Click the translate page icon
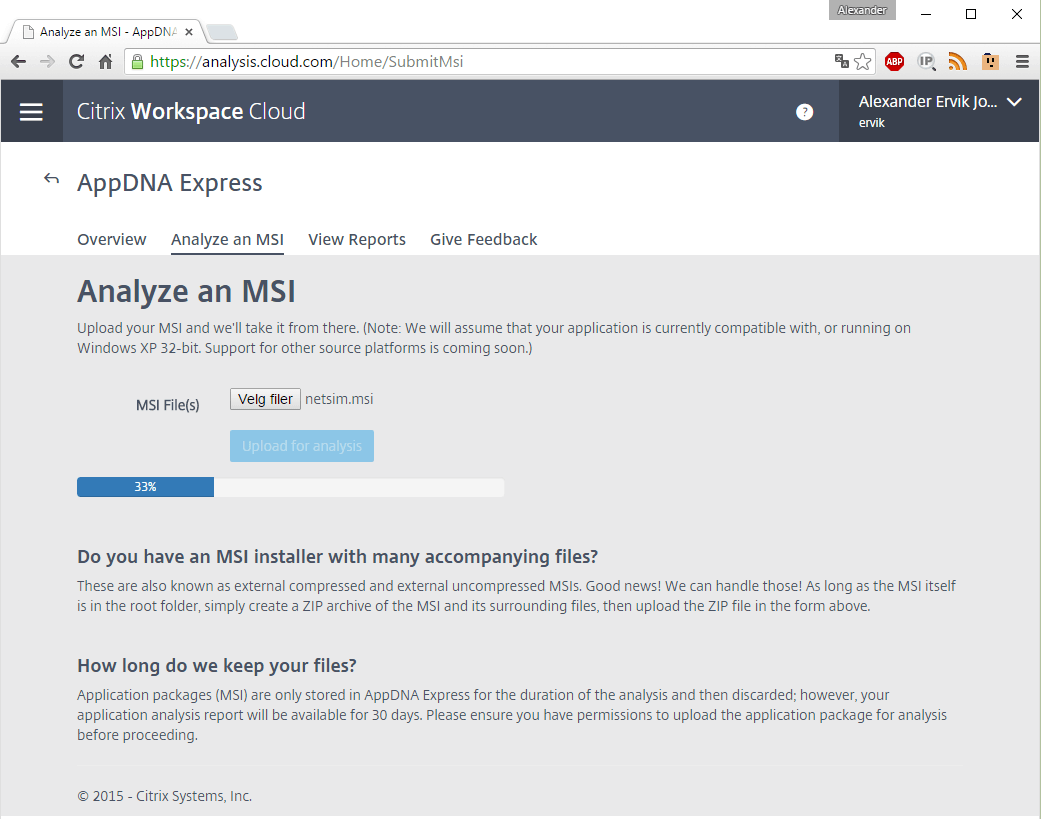1041x819 pixels. click(842, 61)
